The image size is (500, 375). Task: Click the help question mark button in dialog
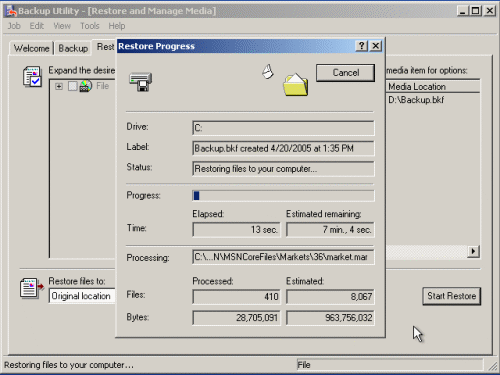362,46
